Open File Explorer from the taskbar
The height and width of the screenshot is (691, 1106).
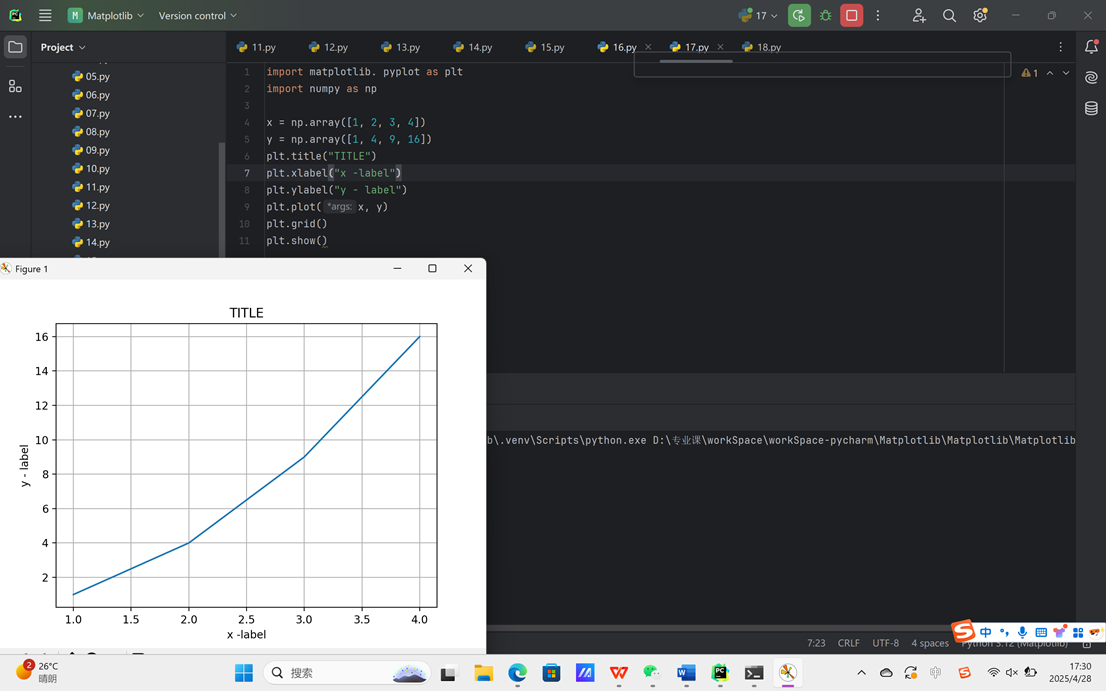click(483, 673)
